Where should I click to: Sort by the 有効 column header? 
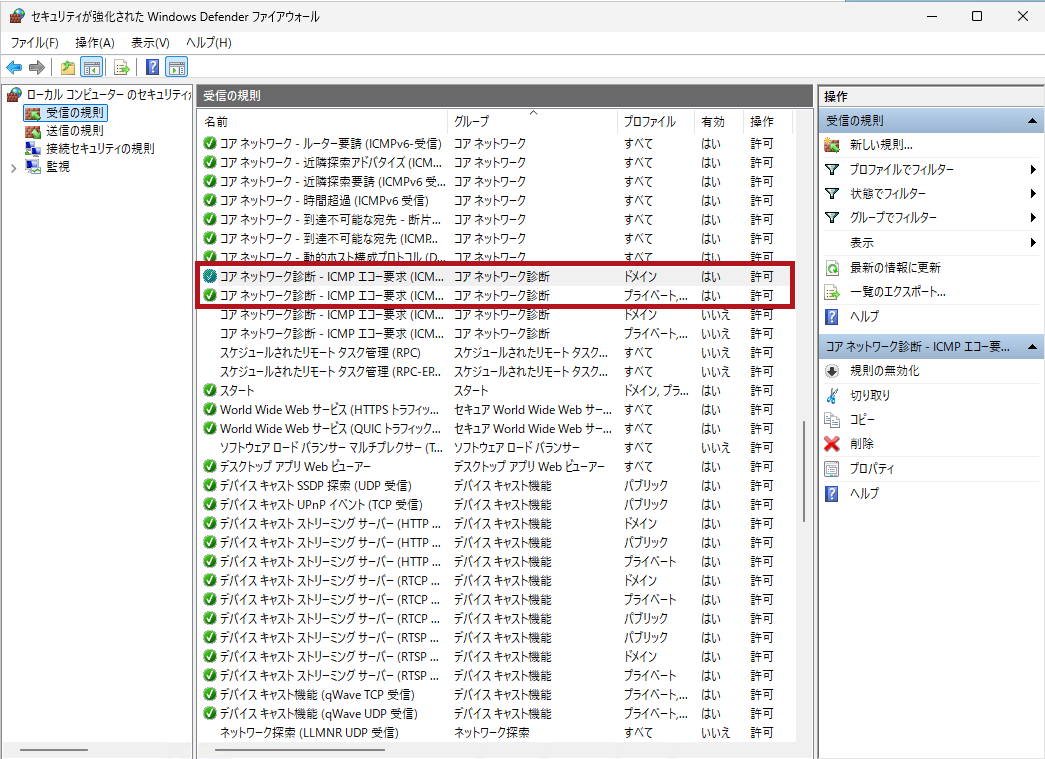coord(718,121)
